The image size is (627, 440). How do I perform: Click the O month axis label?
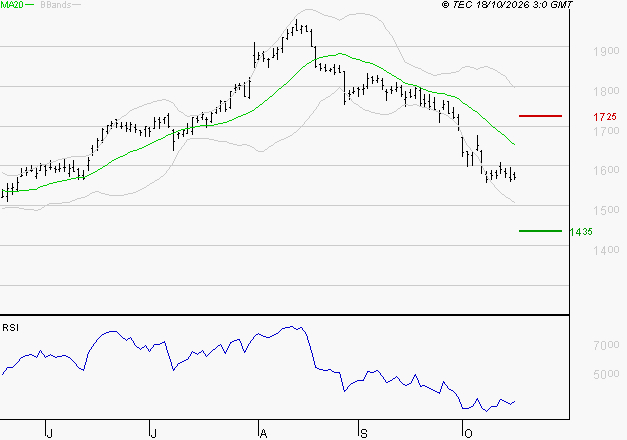(468, 433)
